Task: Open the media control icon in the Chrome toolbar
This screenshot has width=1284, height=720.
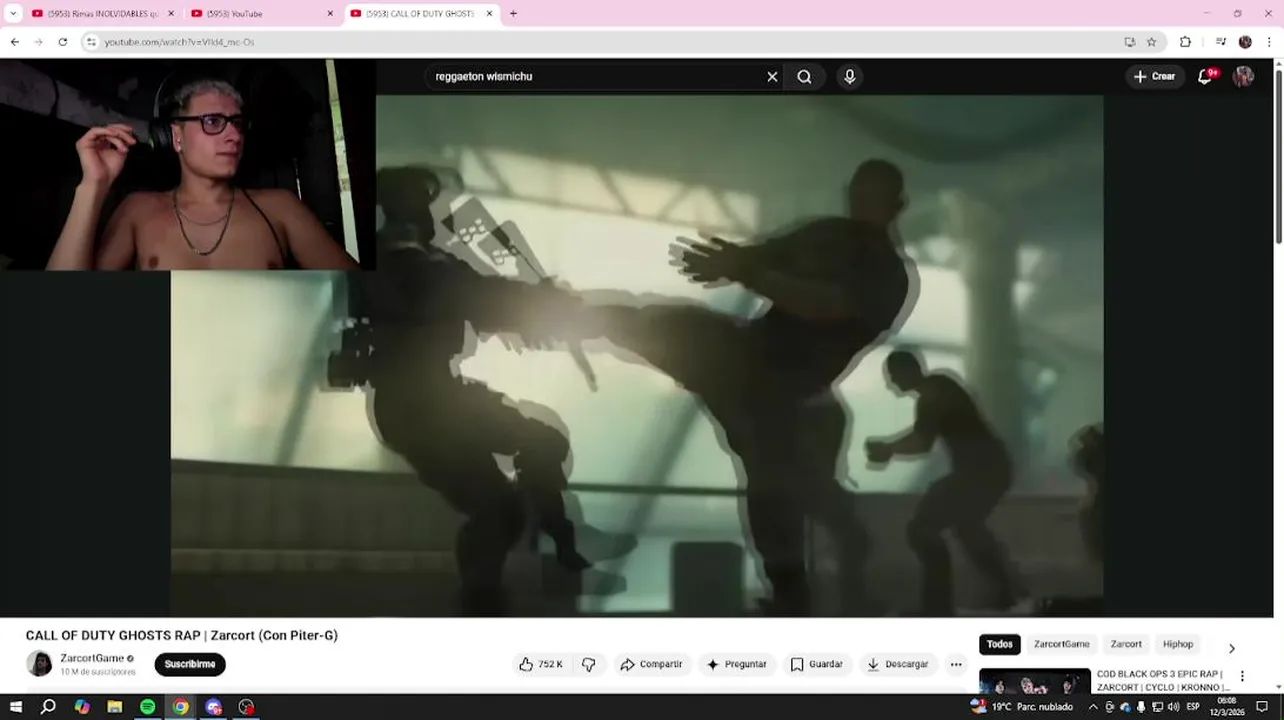Action: coord(1221,42)
